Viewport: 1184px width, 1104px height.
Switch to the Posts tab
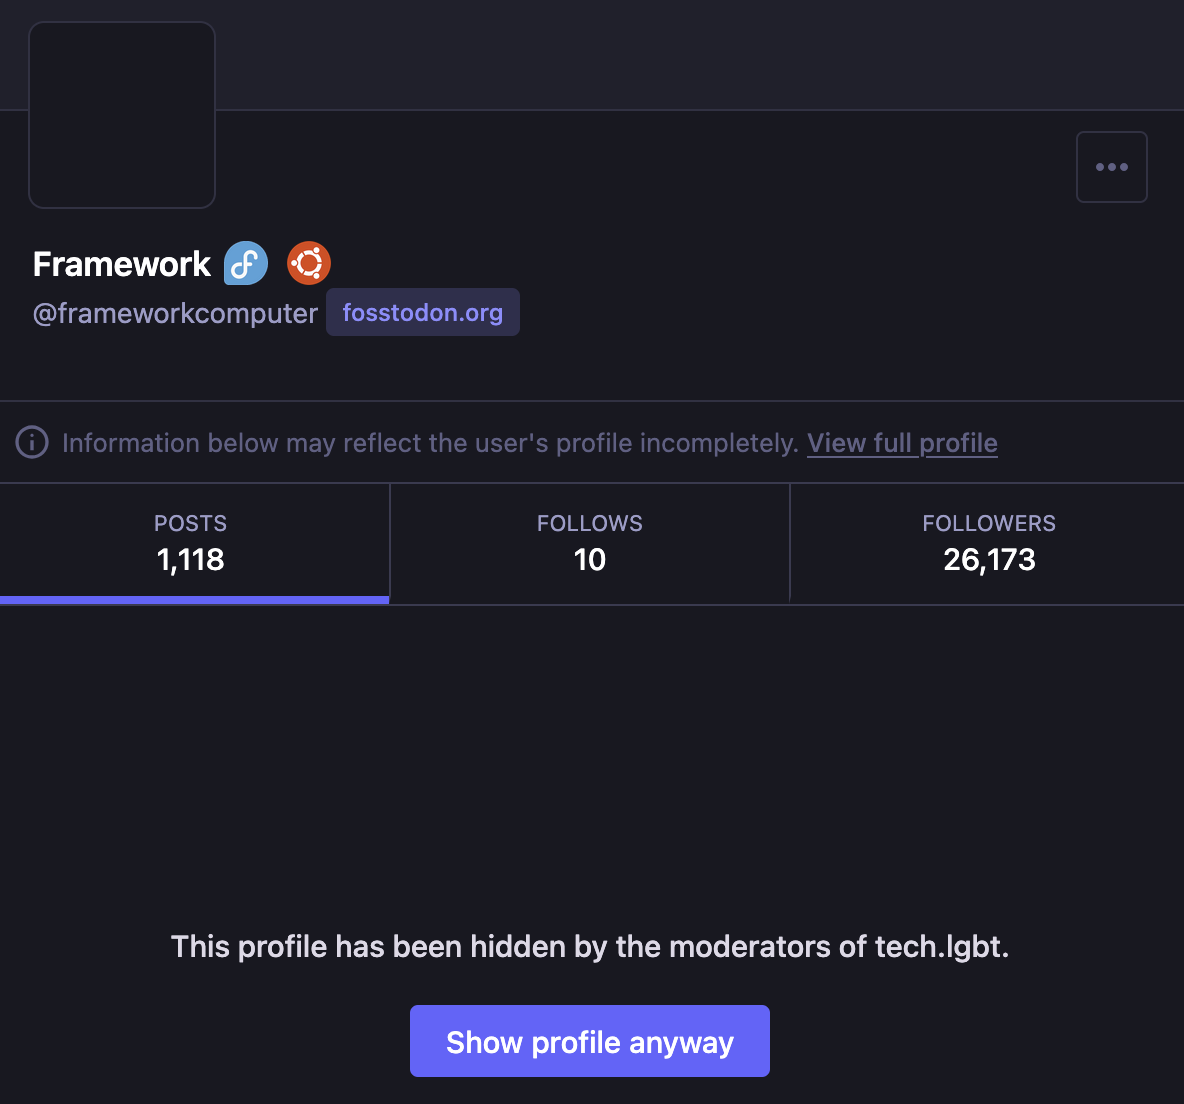(190, 524)
